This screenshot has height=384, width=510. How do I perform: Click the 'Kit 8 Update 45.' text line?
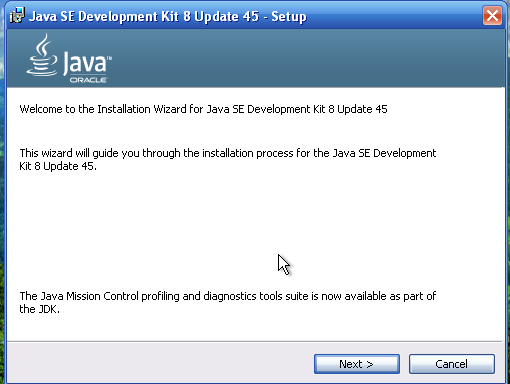point(58,166)
